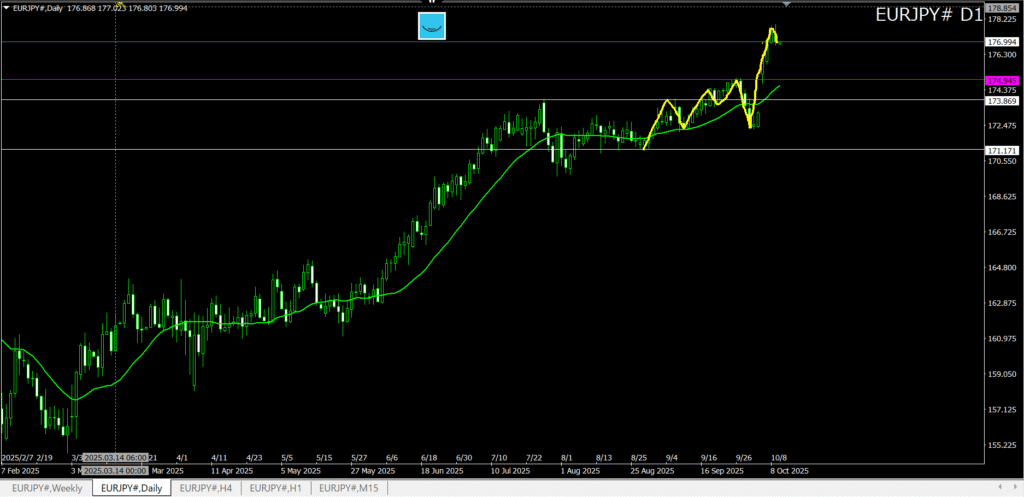Click the 8 Oct 2025 date on time axis

point(790,470)
